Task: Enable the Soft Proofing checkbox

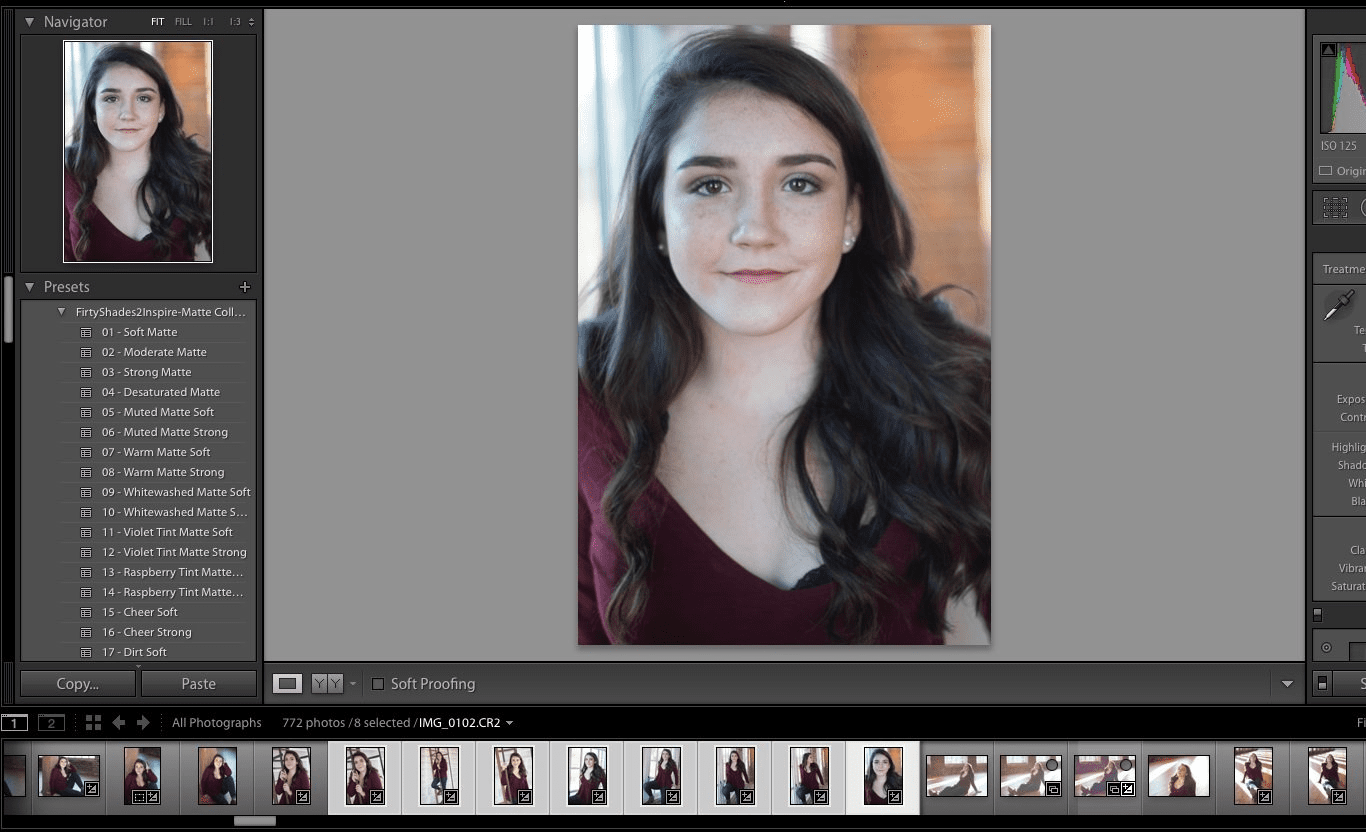Action: [378, 684]
